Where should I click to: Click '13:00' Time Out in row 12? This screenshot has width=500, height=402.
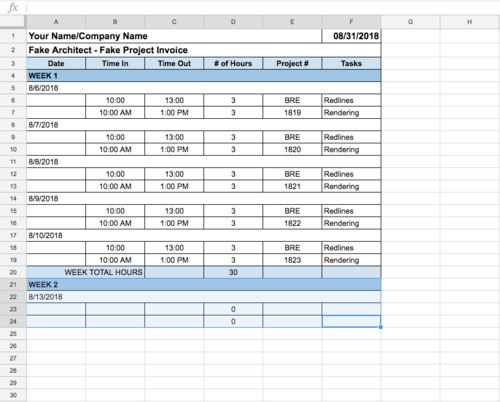pyautogui.click(x=174, y=174)
